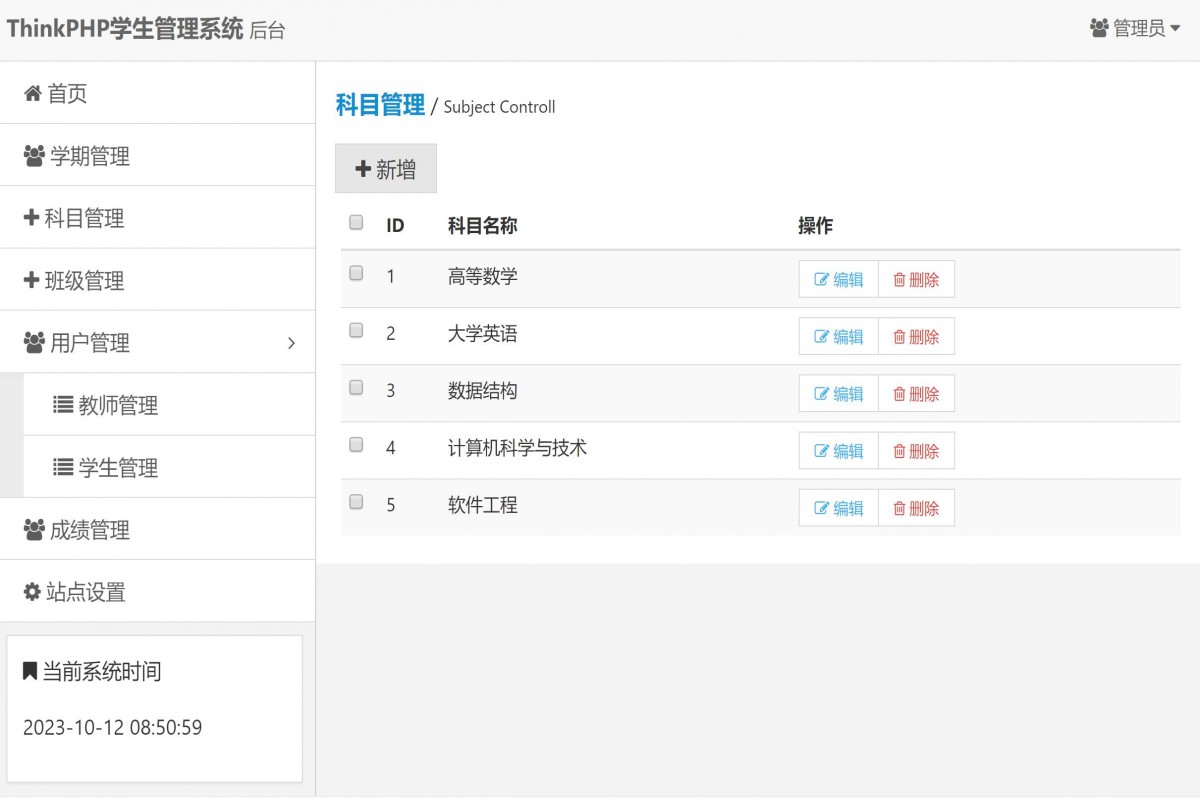Click the bookmark icon beside 当前系统时间
This screenshot has width=1200, height=800.
[30, 670]
